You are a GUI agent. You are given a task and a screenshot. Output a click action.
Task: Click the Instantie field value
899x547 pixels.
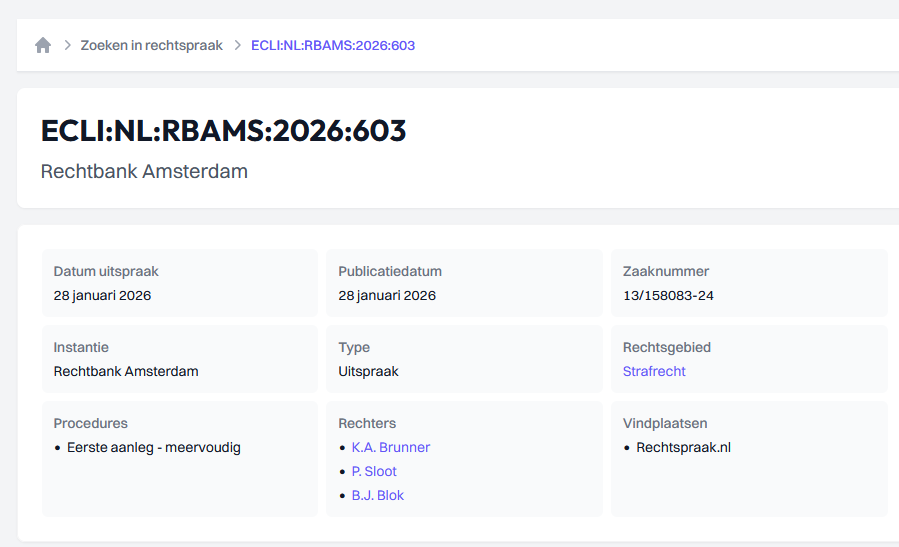pos(126,371)
